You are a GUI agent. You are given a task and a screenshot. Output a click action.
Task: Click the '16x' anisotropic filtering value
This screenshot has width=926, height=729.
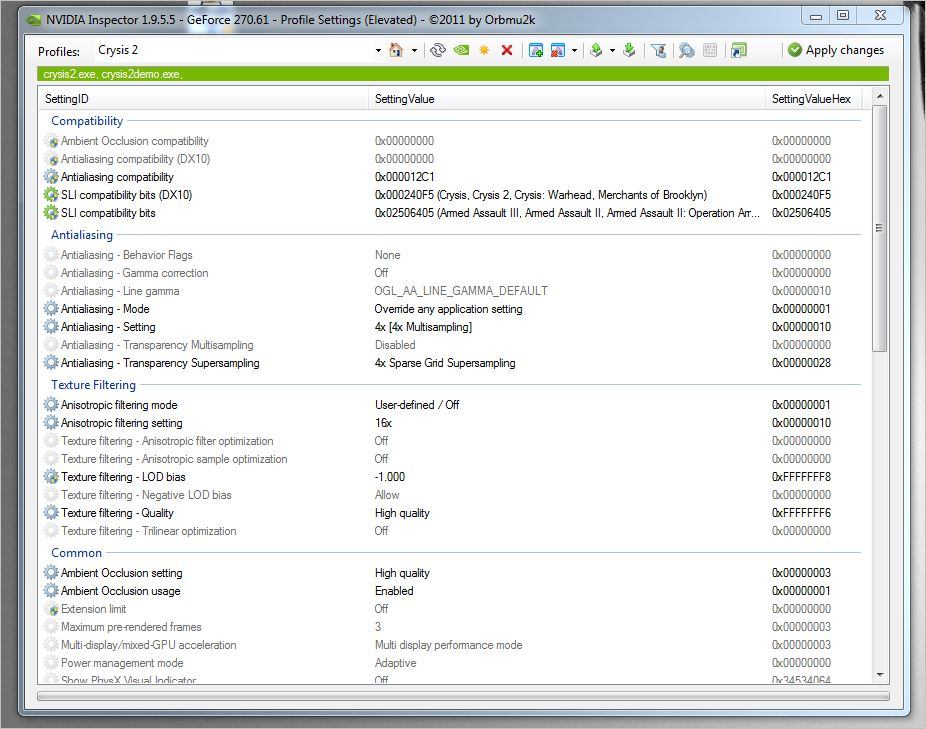[383, 423]
